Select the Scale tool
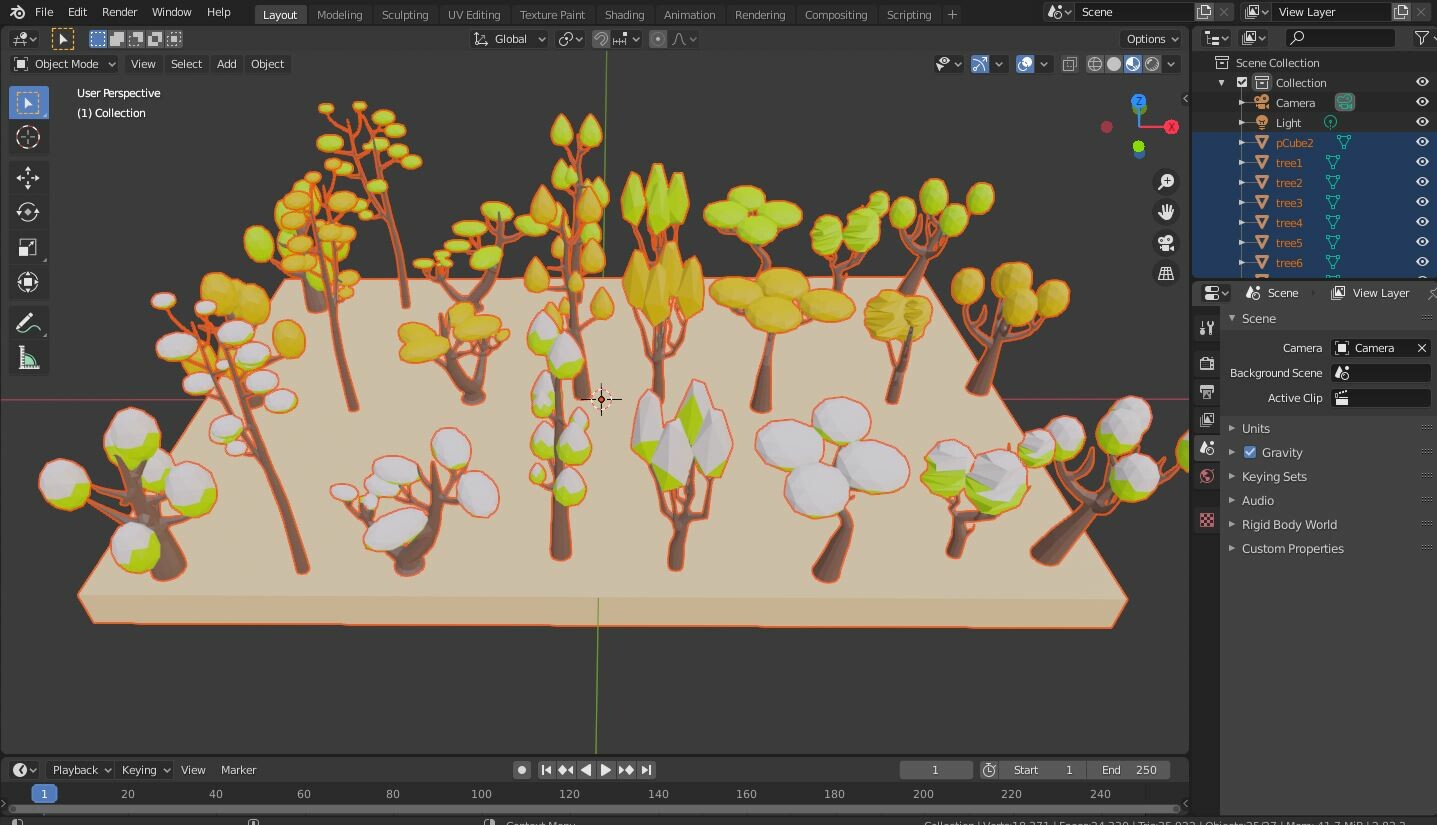1437x825 pixels. click(x=28, y=247)
